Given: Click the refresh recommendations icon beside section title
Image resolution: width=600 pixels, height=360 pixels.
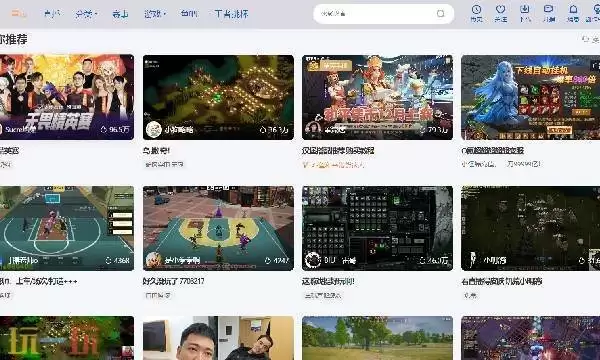Looking at the screenshot, I should (585, 39).
